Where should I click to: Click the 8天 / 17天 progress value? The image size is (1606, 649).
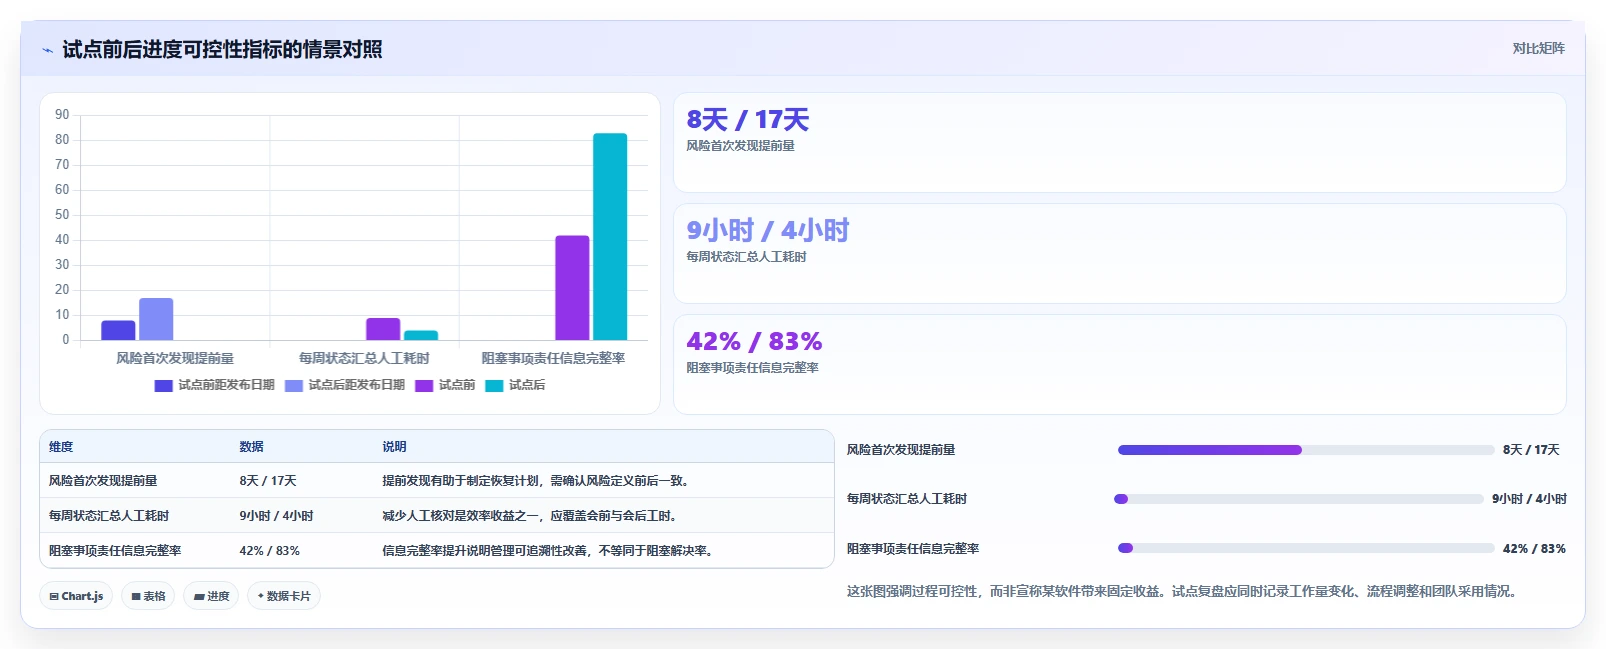pos(1531,450)
